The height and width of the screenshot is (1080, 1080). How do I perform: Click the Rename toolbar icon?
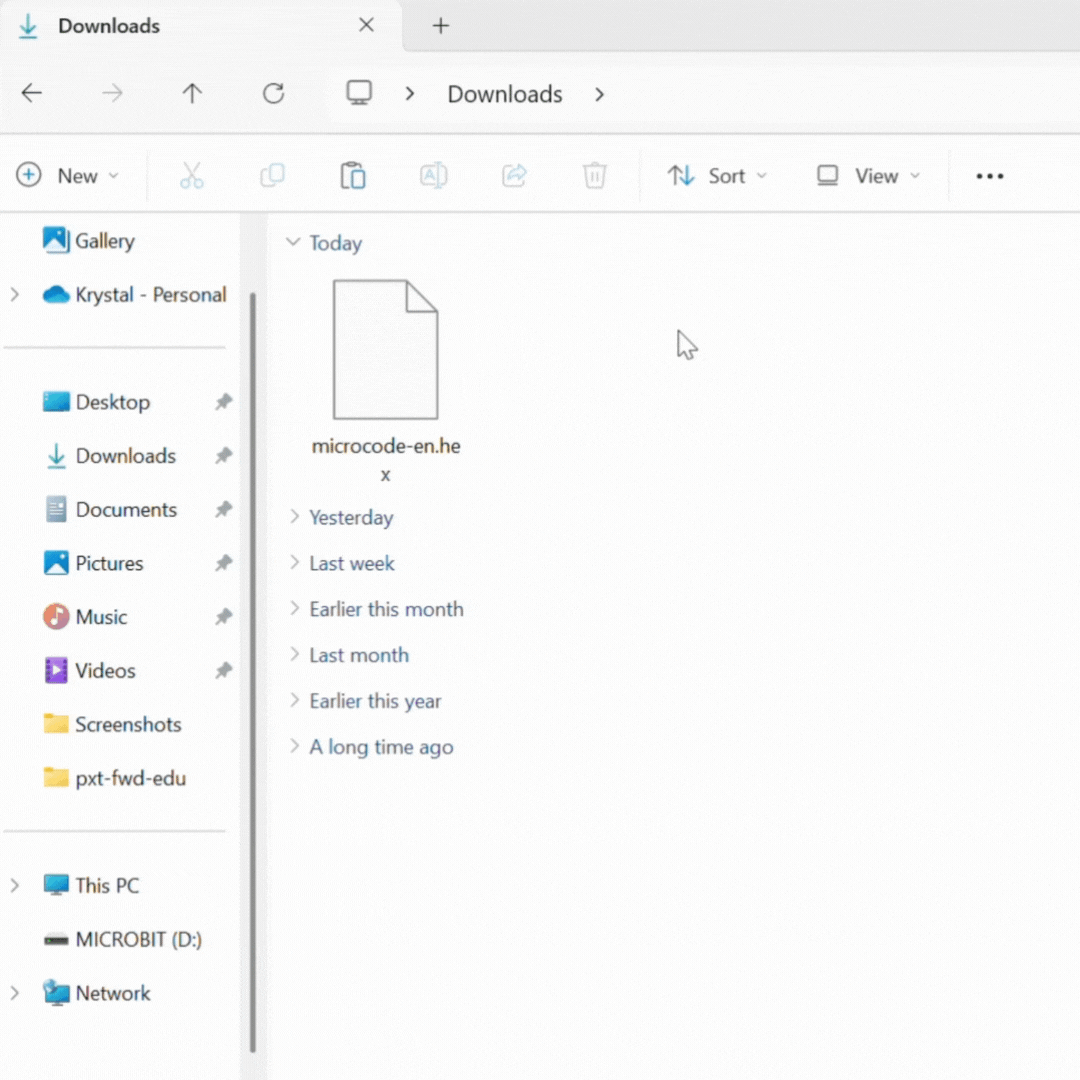(x=433, y=176)
